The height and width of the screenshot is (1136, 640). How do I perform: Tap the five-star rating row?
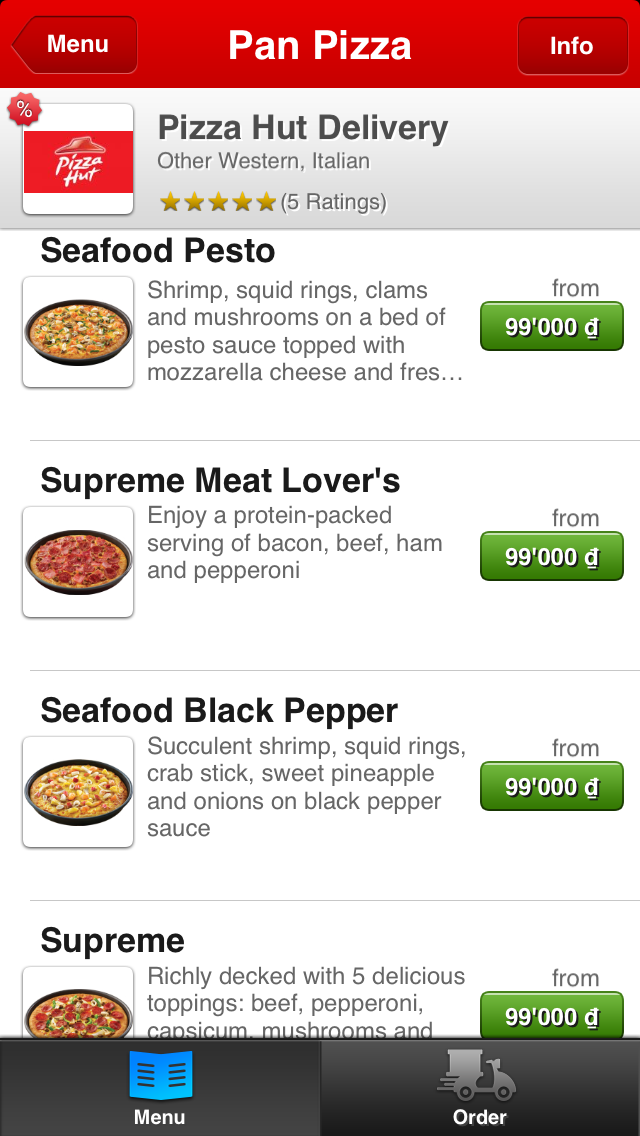click(x=272, y=202)
